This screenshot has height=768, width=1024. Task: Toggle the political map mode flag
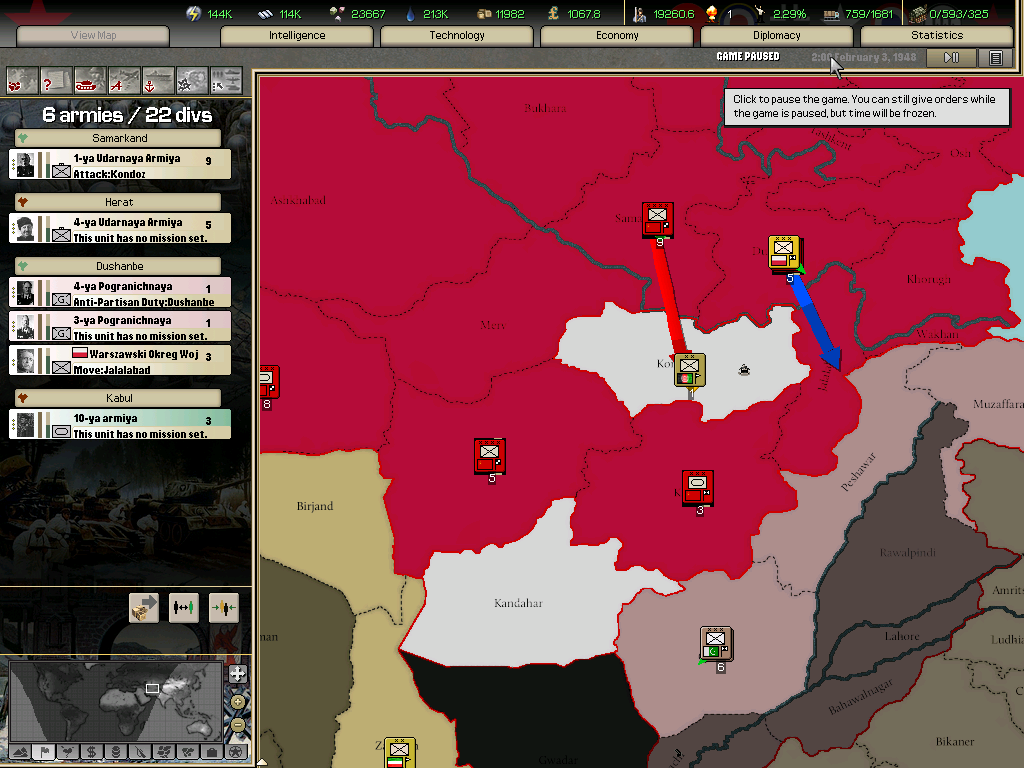click(43, 751)
